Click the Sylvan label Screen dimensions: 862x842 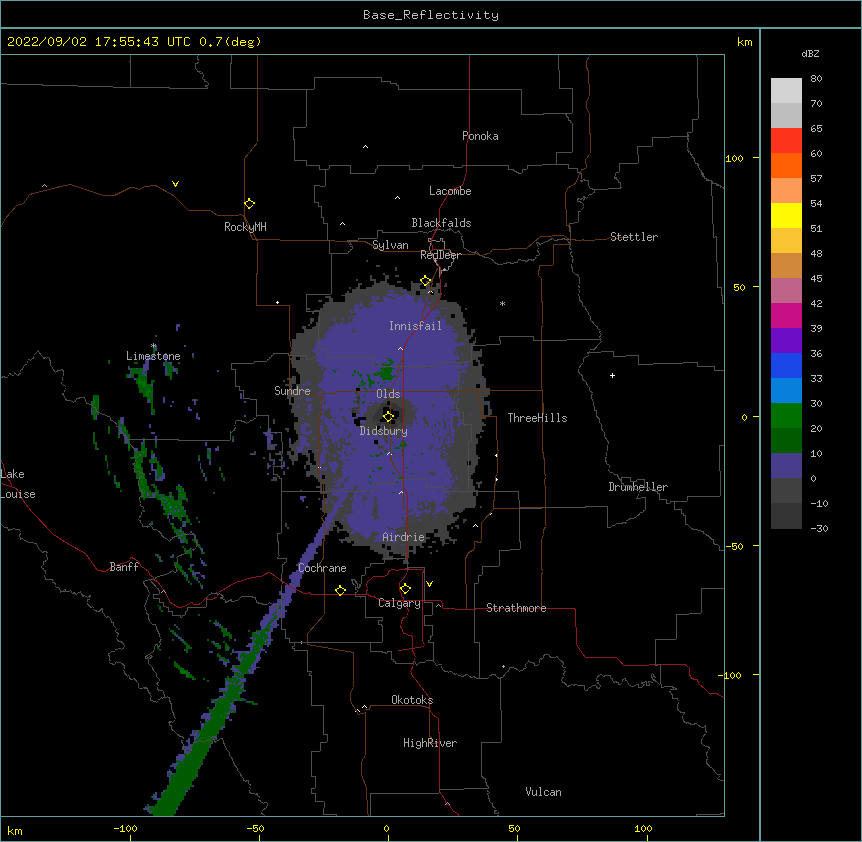point(390,245)
